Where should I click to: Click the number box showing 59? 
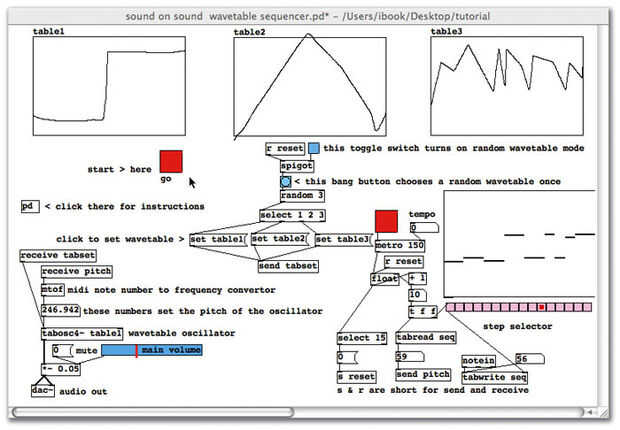(x=410, y=357)
